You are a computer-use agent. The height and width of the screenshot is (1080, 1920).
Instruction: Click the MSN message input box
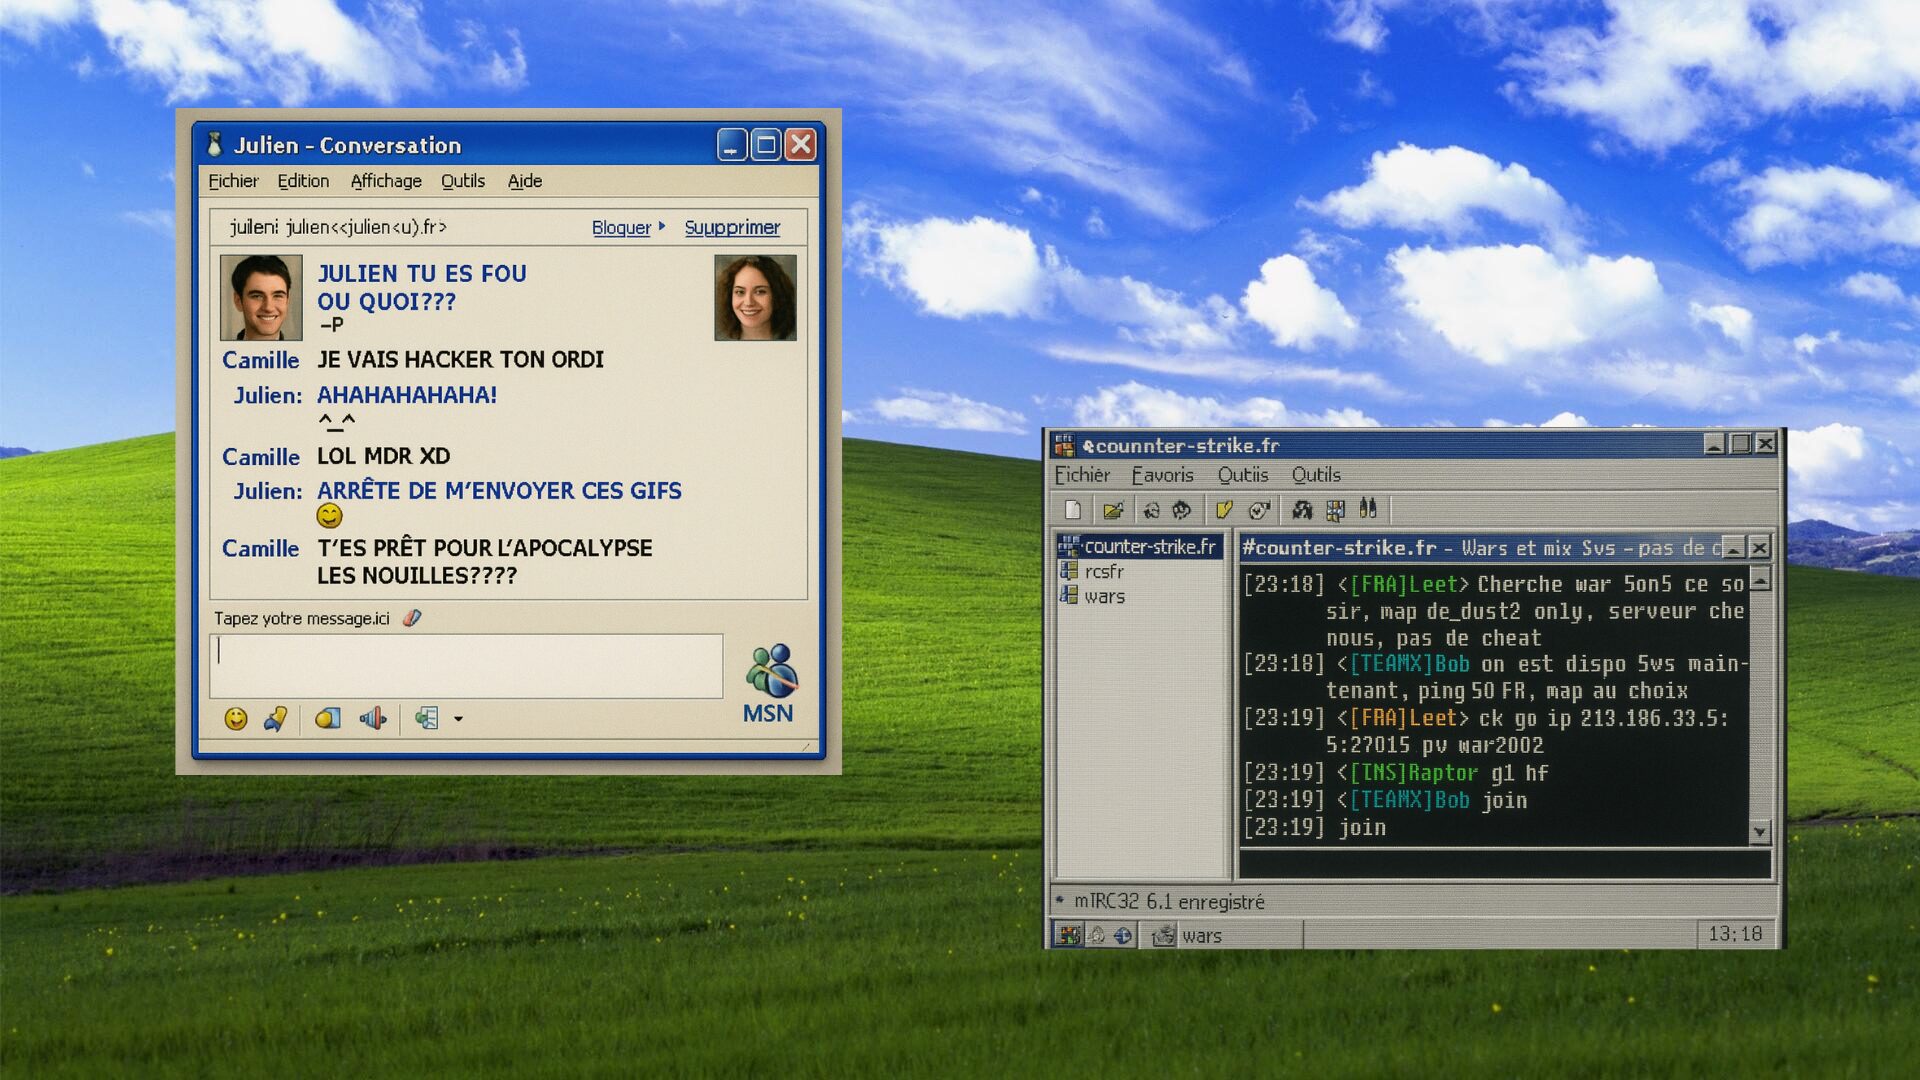click(x=466, y=665)
